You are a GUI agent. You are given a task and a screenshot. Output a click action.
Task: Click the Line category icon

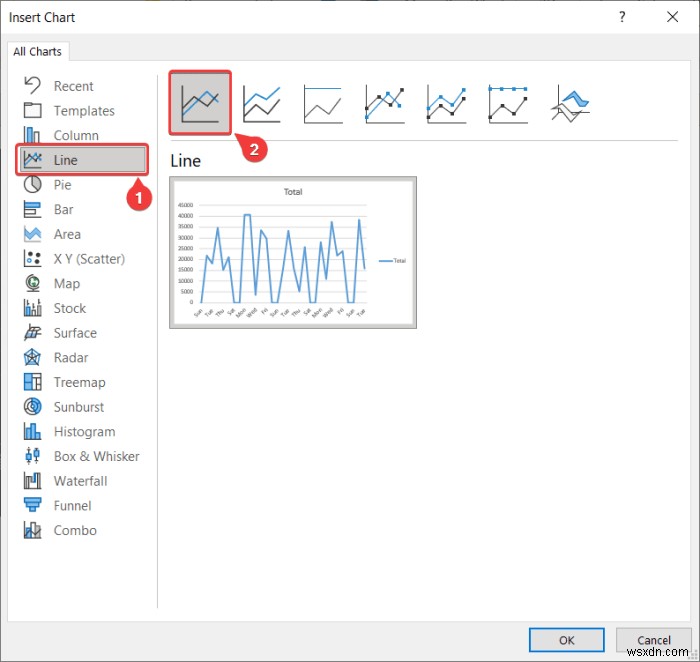pyautogui.click(x=33, y=159)
